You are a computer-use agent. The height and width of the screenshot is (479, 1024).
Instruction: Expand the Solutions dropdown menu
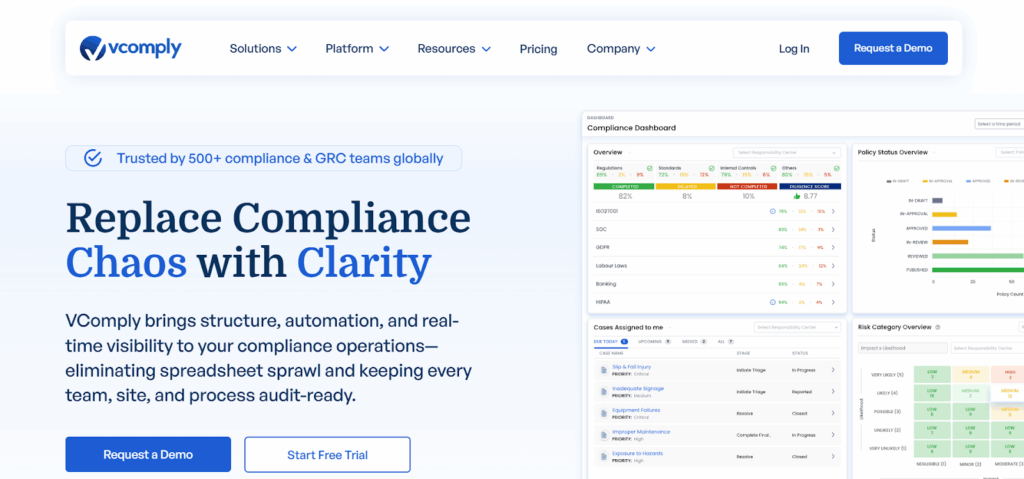(x=263, y=49)
